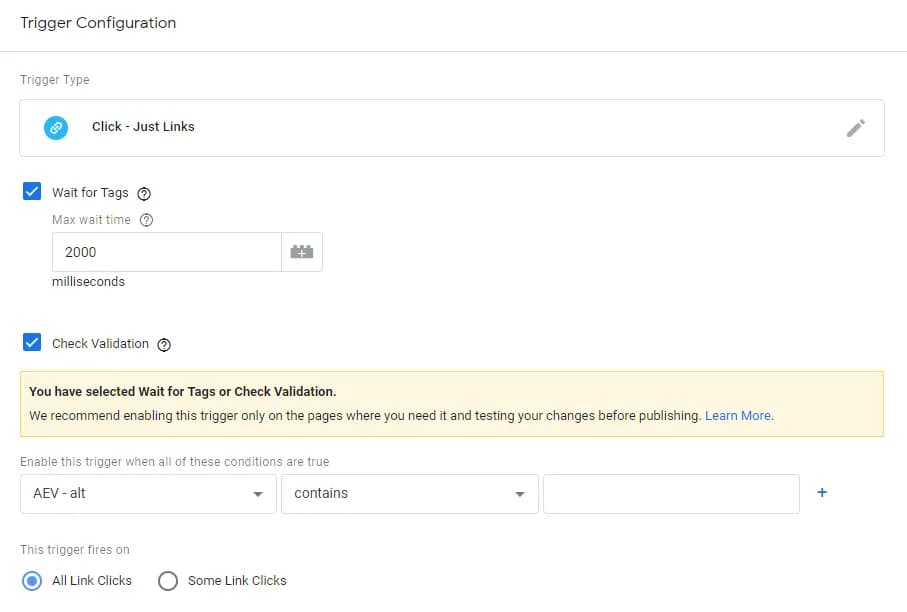Follow the Learn More link in warning
Viewport: 907px width, 612px height.
pos(738,415)
